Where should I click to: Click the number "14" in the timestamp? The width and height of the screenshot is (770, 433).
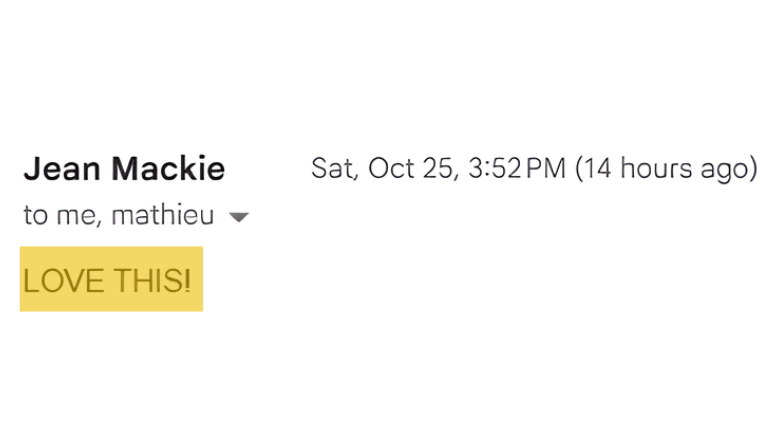coord(600,168)
